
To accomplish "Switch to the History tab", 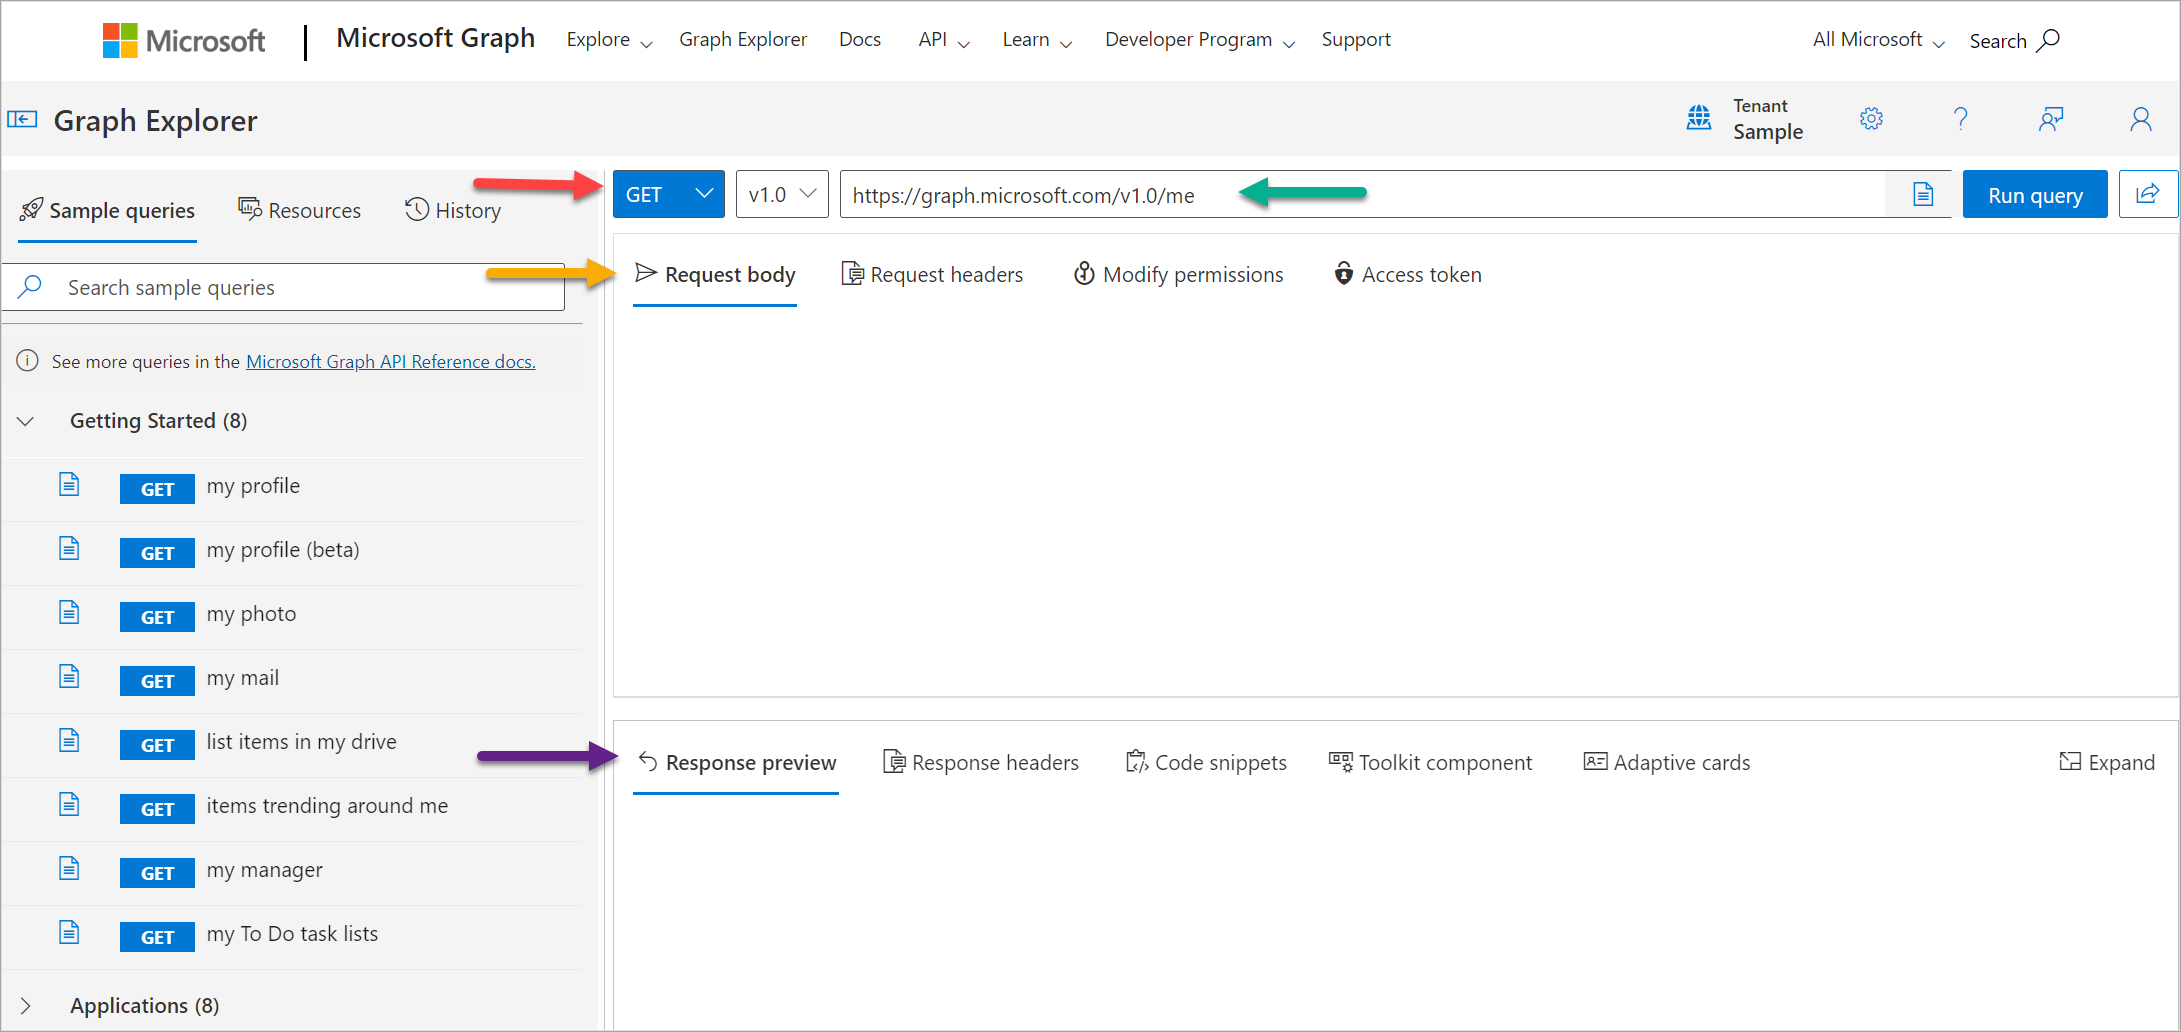I will point(453,210).
